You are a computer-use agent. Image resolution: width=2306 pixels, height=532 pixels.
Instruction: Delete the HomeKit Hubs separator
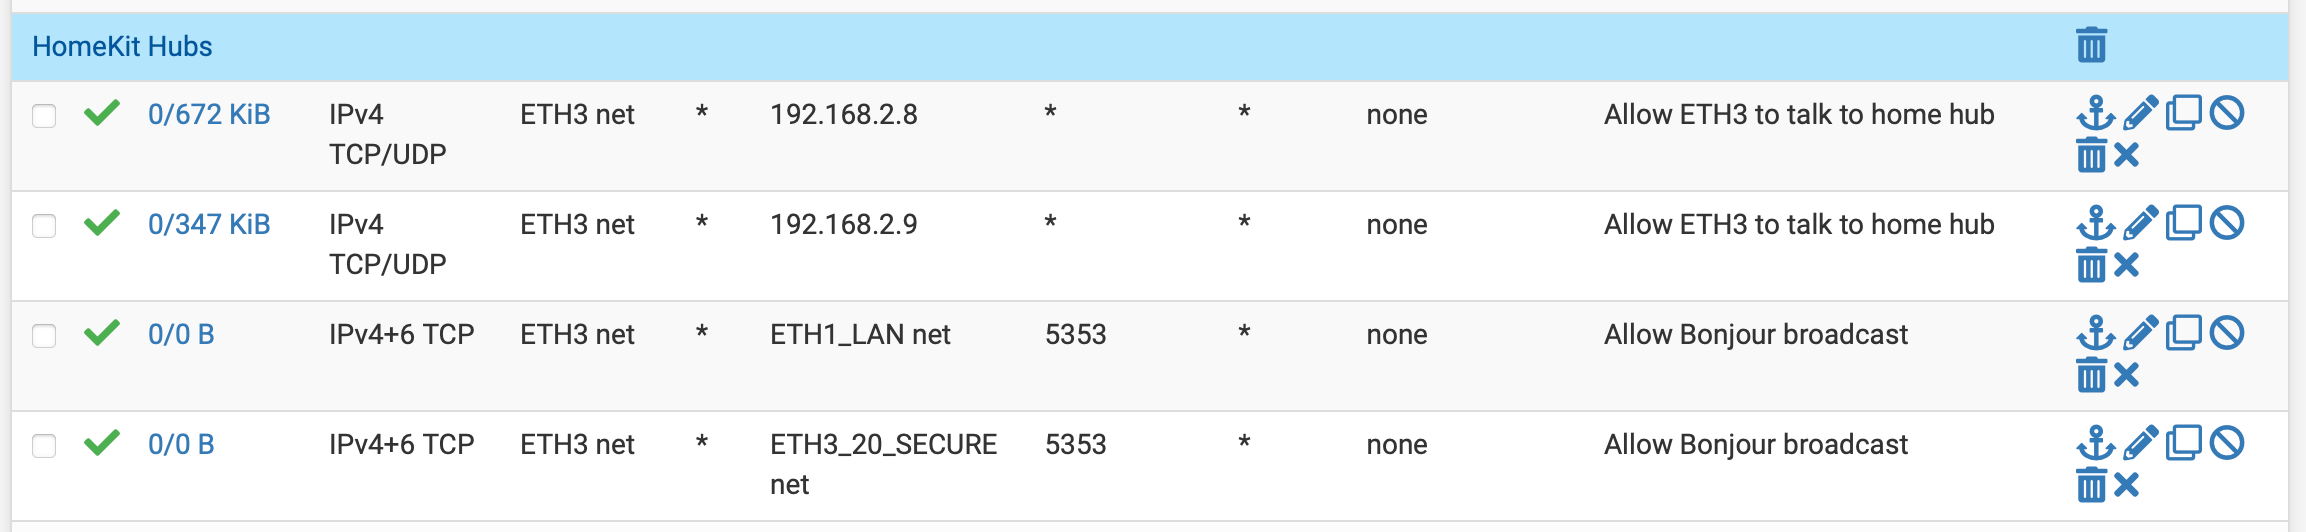(x=2091, y=46)
